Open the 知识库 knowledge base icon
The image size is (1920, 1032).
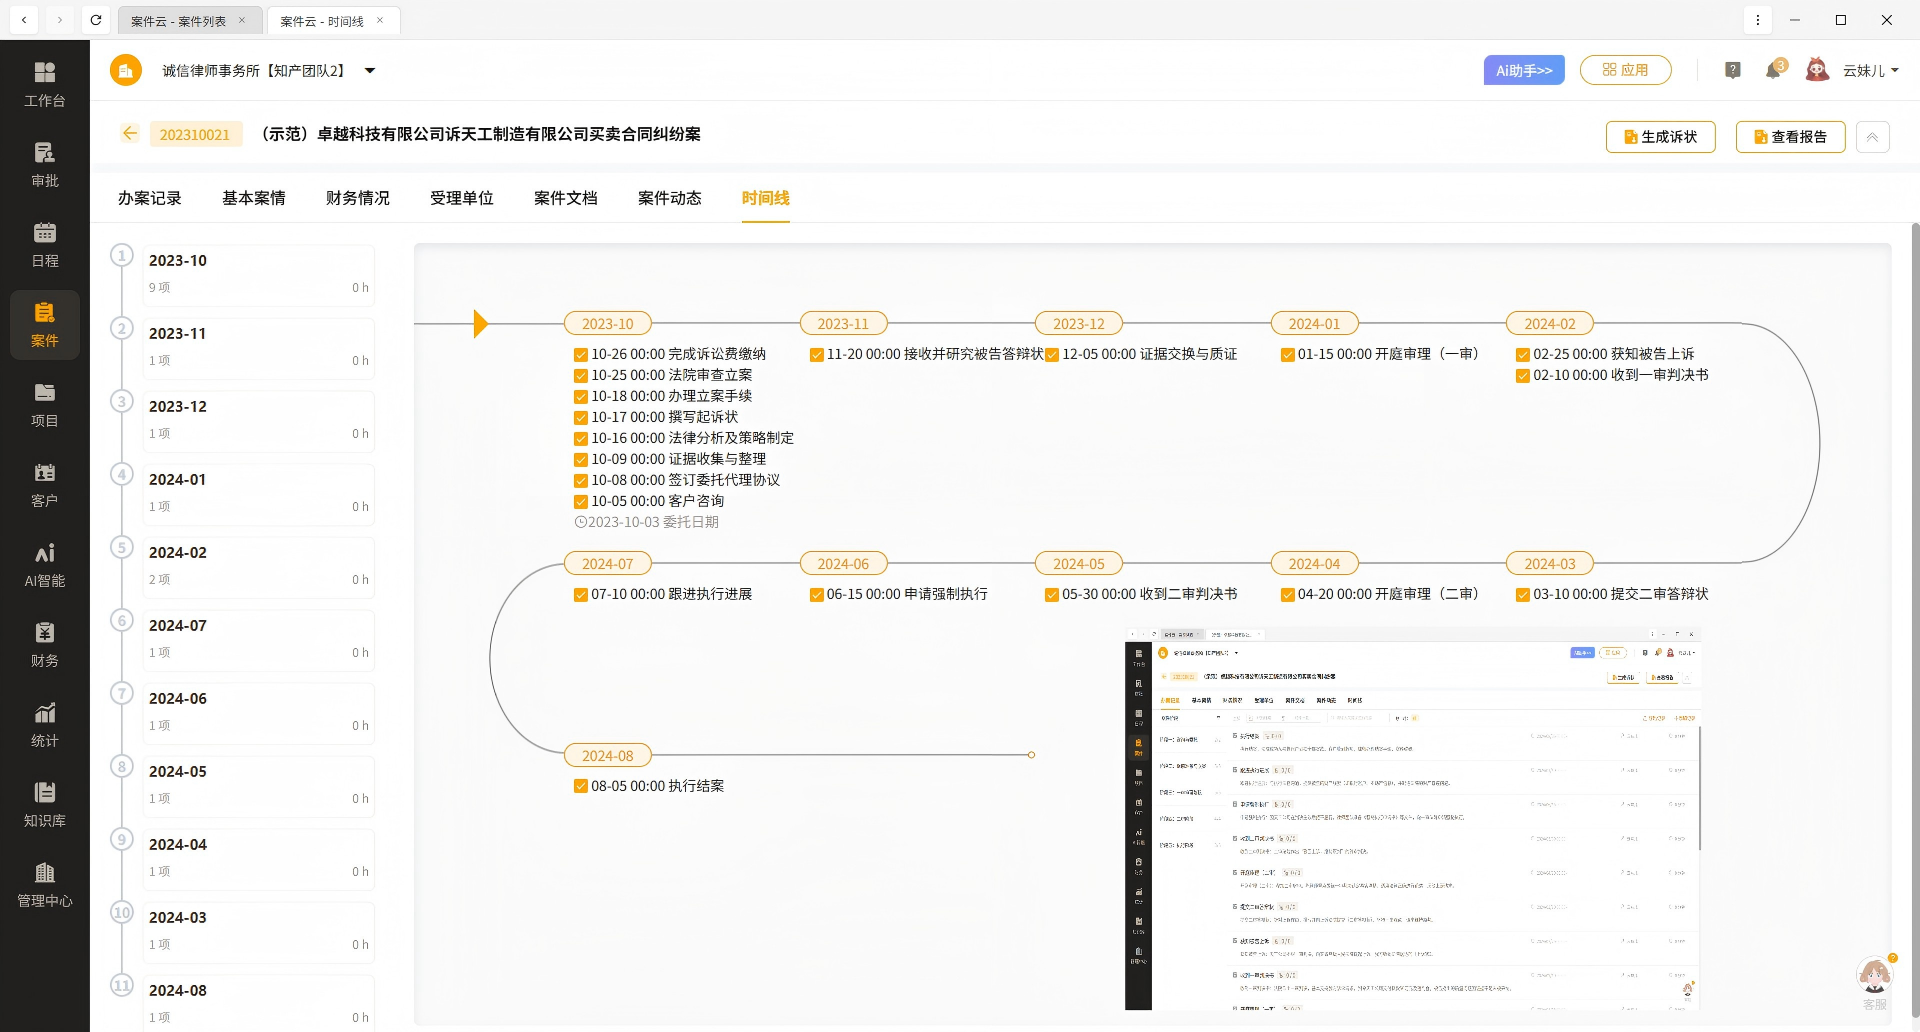tap(44, 804)
